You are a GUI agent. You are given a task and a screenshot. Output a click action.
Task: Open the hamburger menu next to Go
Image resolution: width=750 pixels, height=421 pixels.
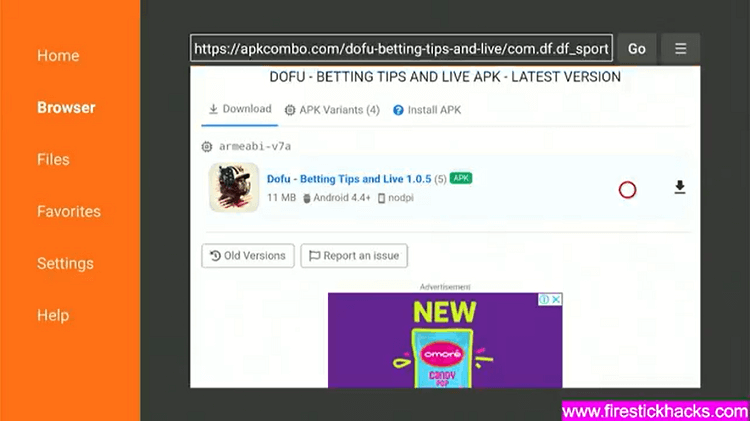pos(680,49)
